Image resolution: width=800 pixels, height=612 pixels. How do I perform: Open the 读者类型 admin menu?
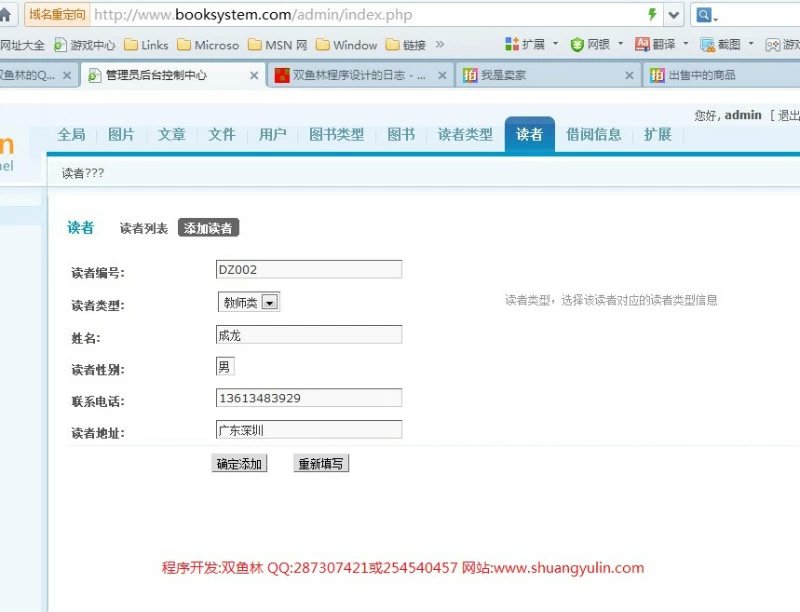[465, 135]
